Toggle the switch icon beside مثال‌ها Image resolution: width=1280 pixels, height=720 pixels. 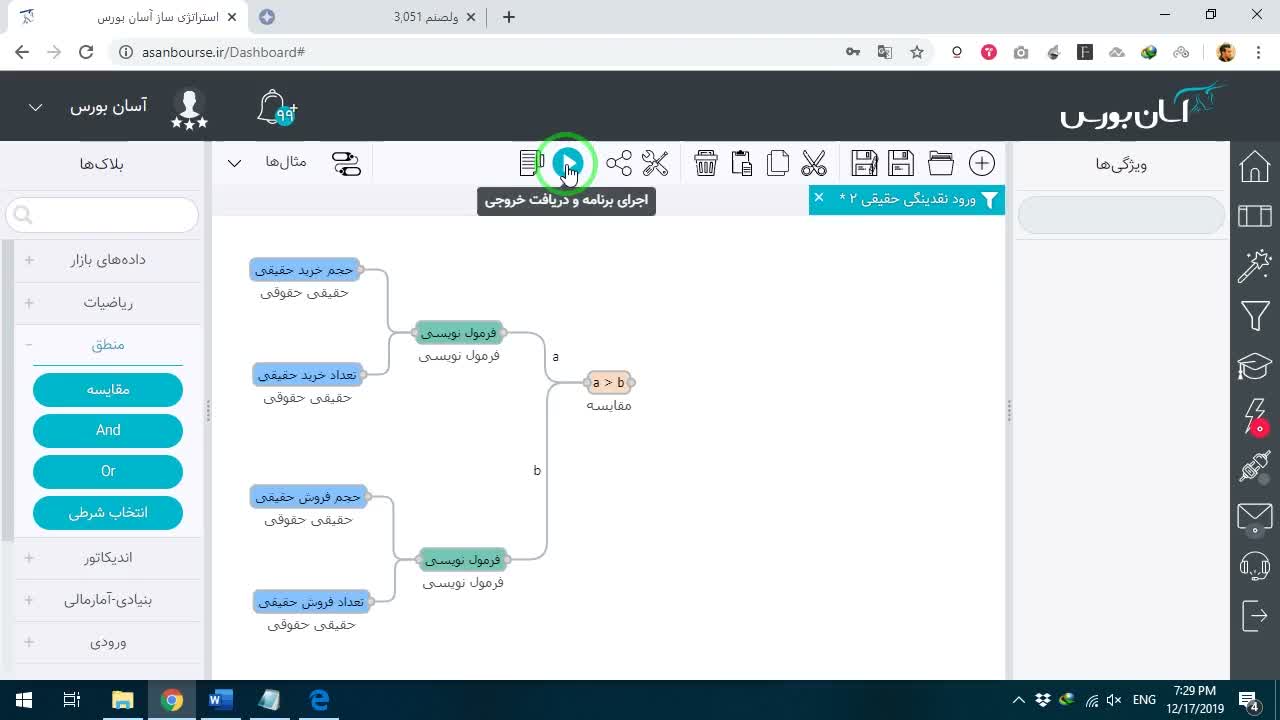click(x=346, y=163)
